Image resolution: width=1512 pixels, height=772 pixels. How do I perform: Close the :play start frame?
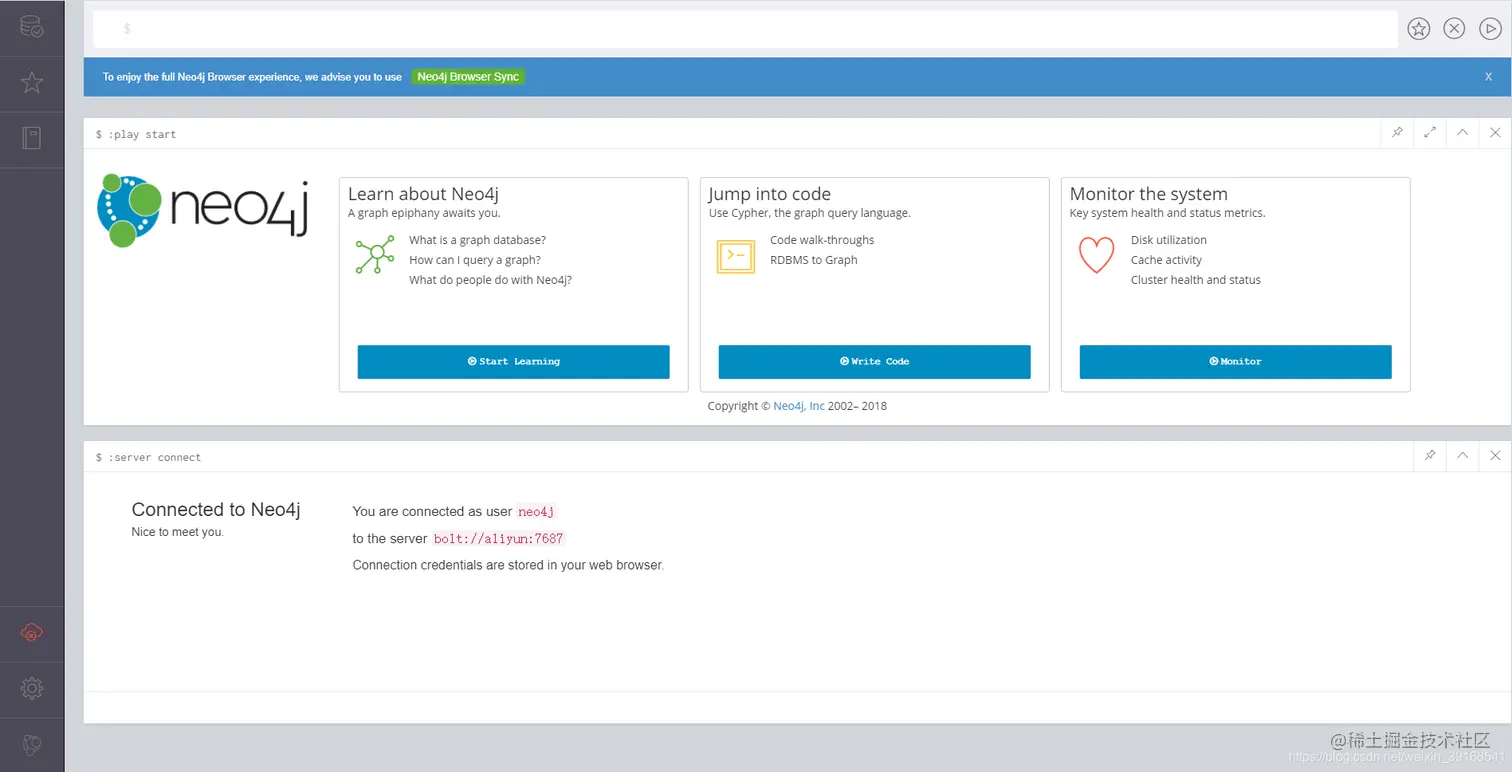click(x=1495, y=133)
